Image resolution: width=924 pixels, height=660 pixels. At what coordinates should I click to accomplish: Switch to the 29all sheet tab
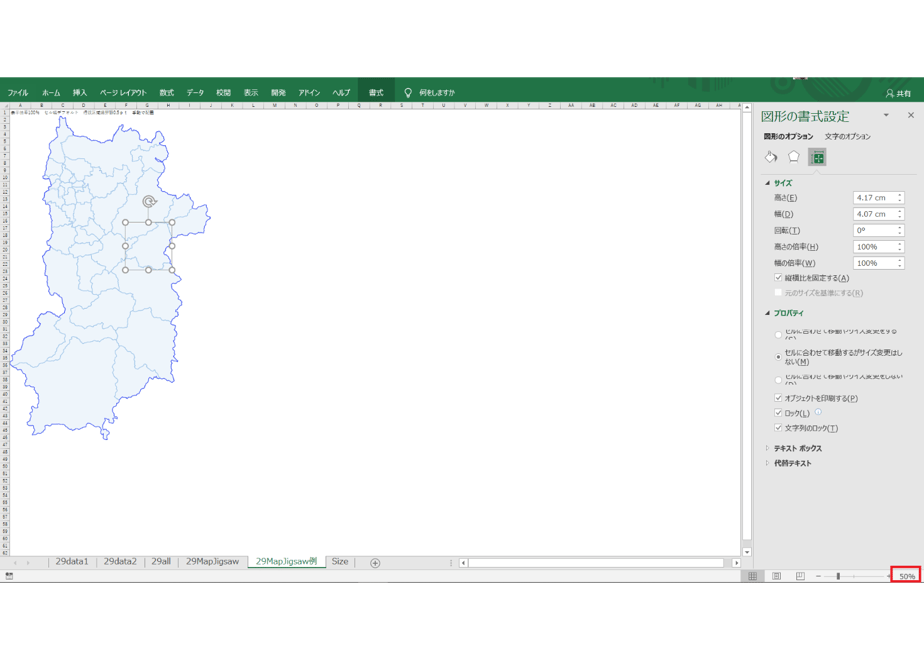point(161,562)
